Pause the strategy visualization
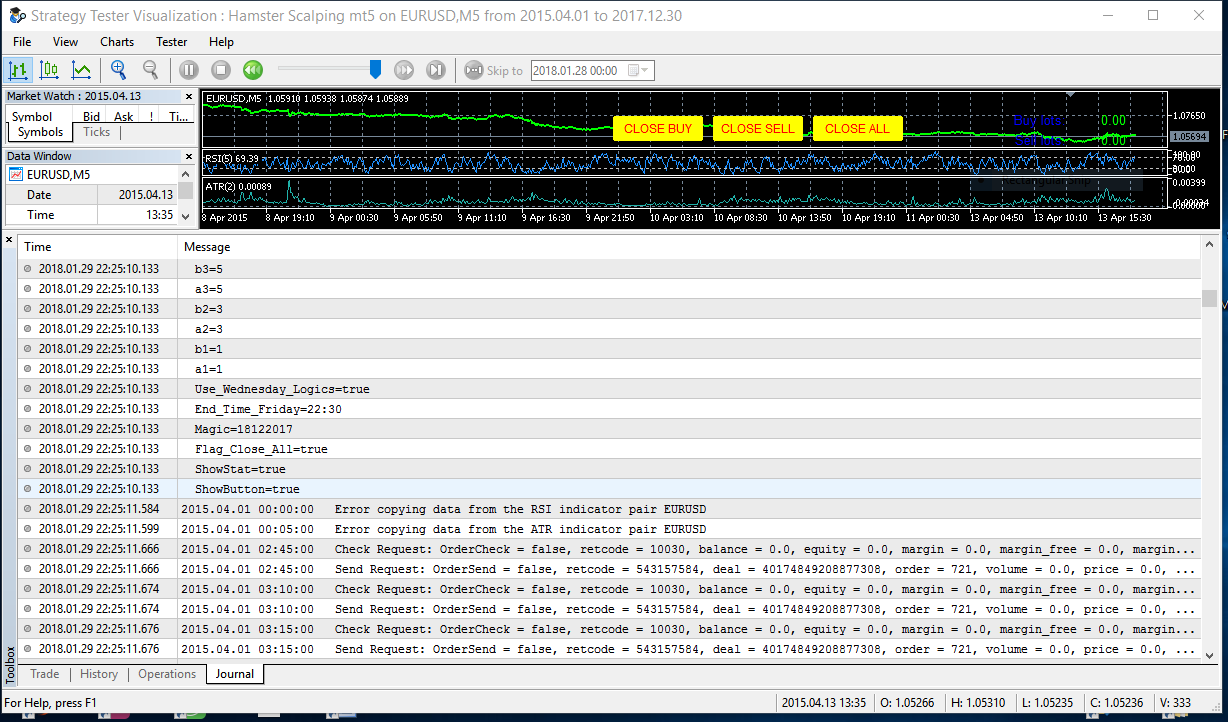Image resolution: width=1228 pixels, height=722 pixels. (189, 70)
